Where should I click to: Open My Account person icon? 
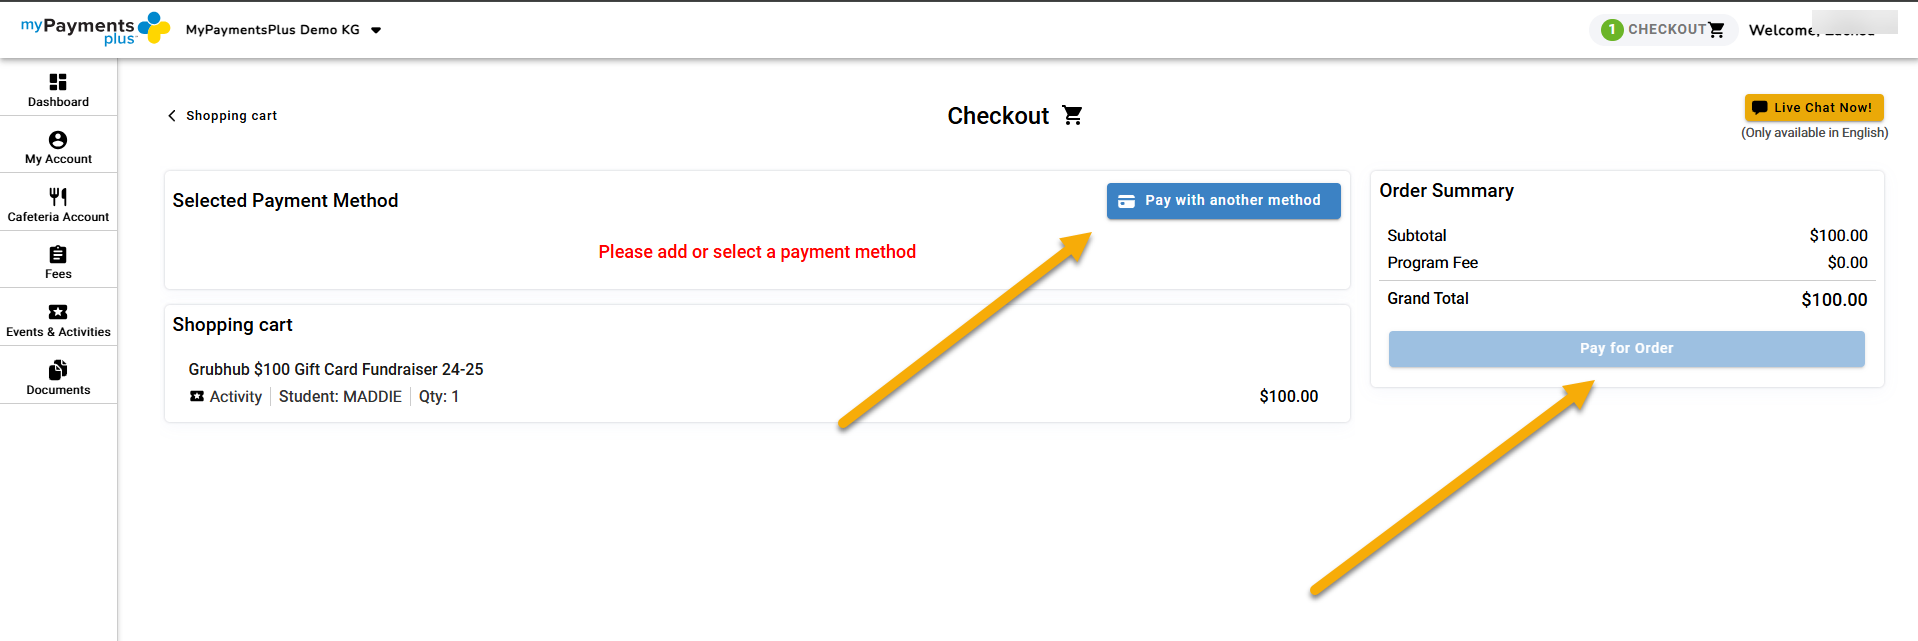coord(58,140)
